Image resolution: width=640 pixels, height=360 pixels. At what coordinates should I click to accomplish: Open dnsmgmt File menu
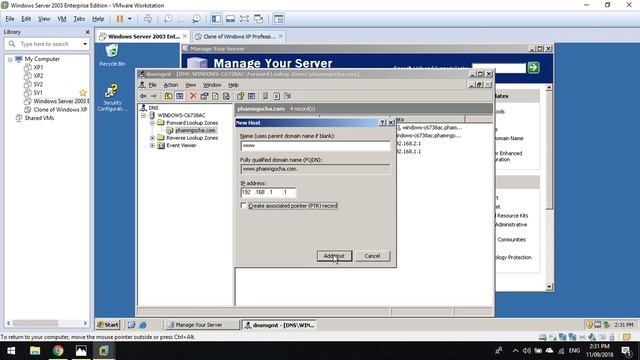click(152, 85)
